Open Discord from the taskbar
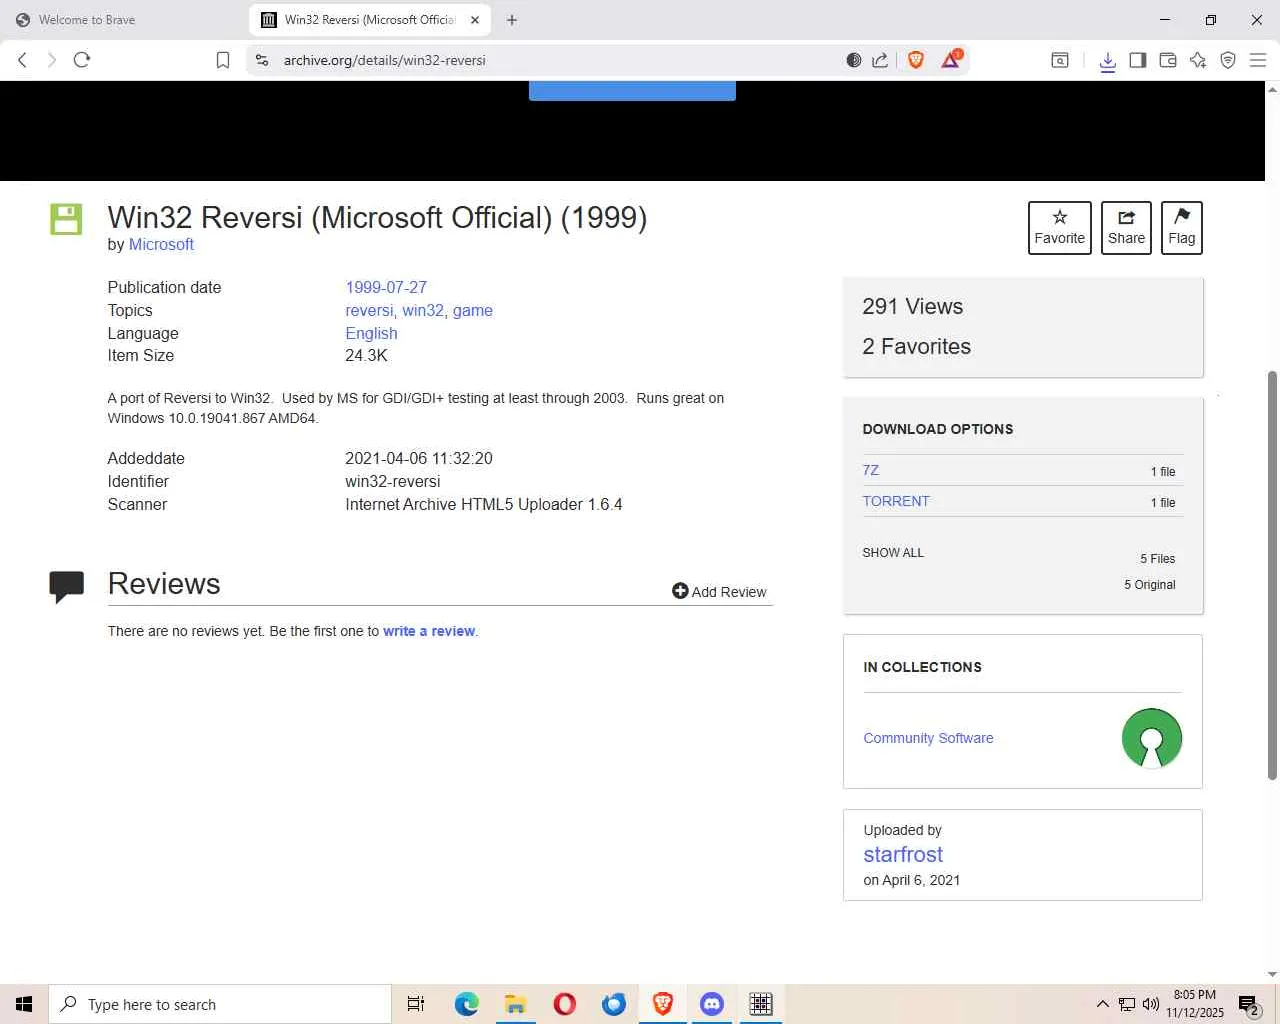The width and height of the screenshot is (1280, 1024). [x=712, y=1004]
